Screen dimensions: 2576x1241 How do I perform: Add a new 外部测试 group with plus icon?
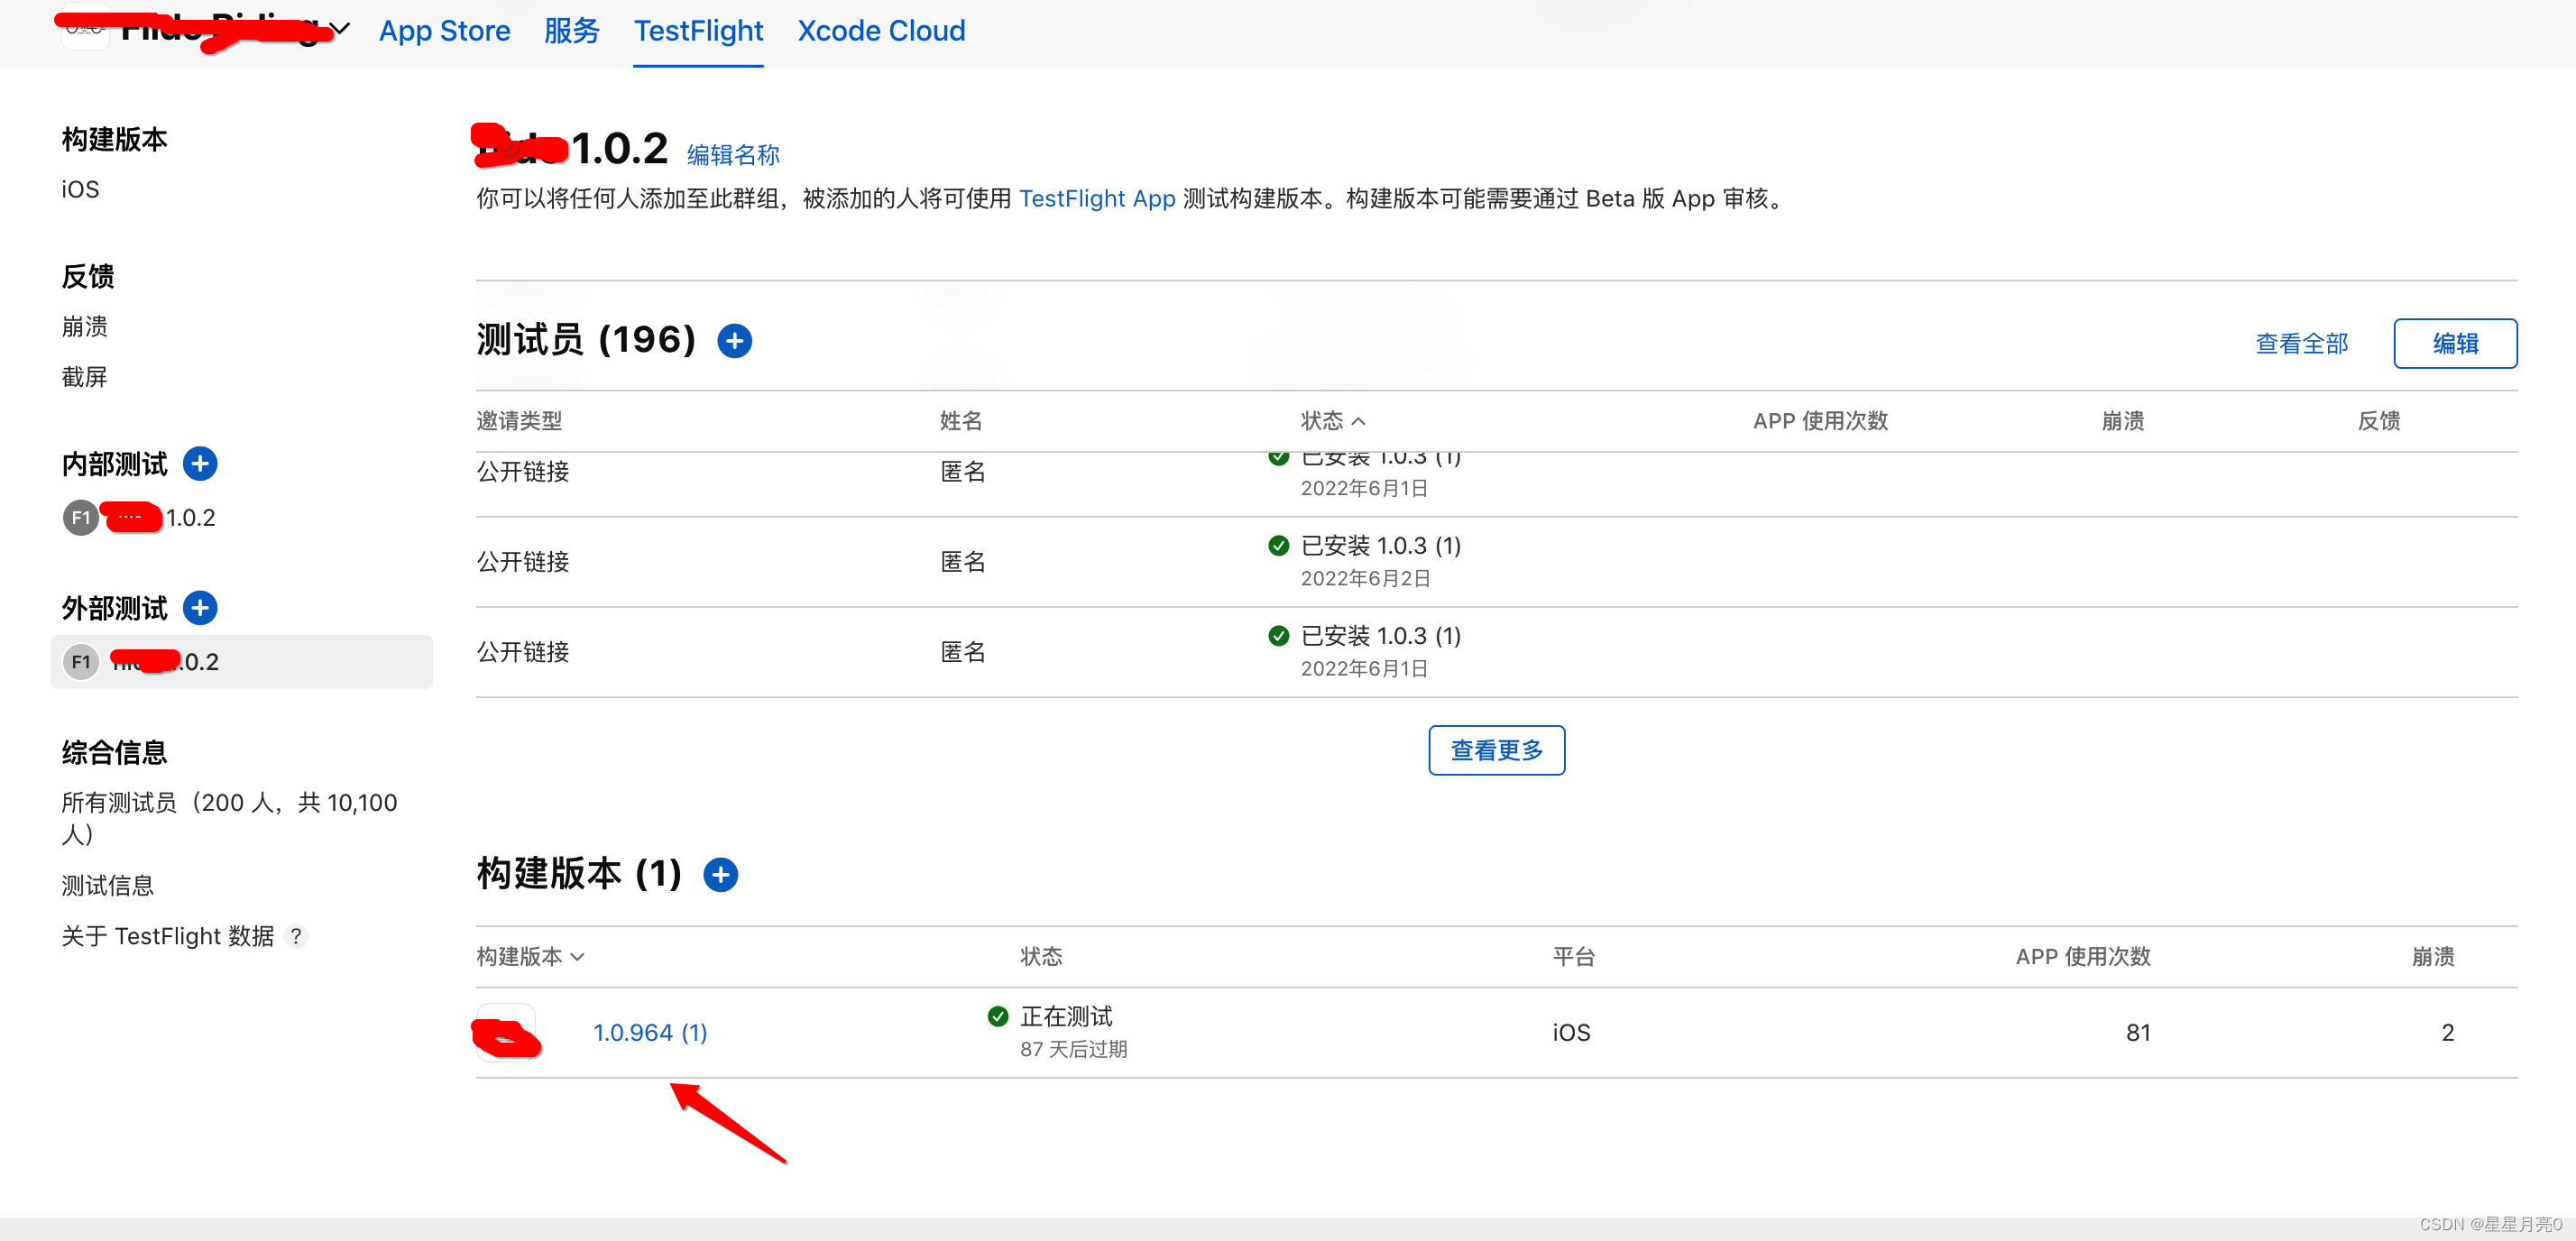tap(200, 608)
